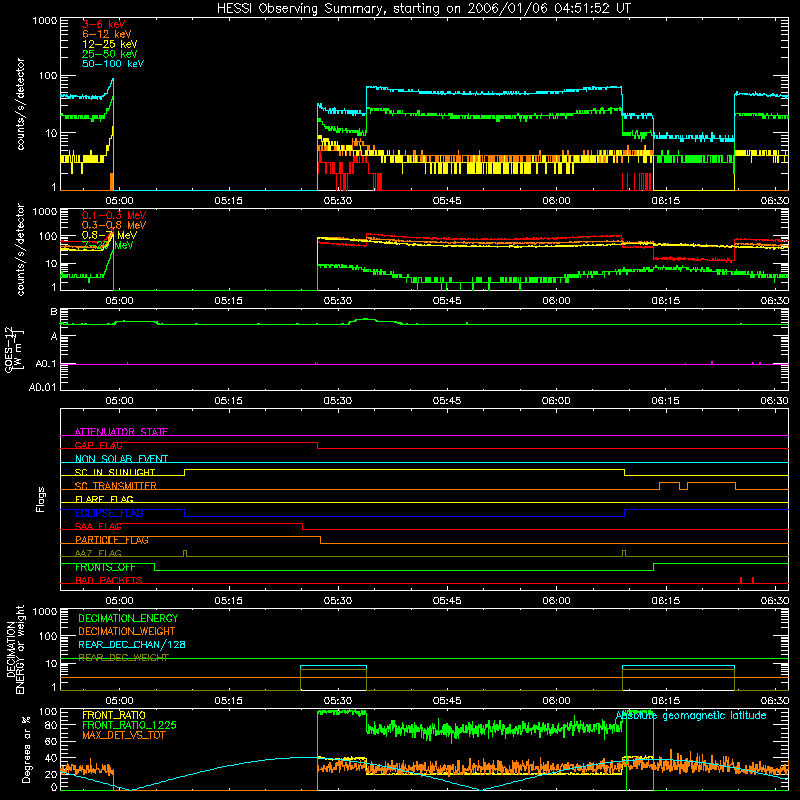Click the green 7-20 MeV legend label
The height and width of the screenshot is (800, 800).
pyautogui.click(x=108, y=245)
